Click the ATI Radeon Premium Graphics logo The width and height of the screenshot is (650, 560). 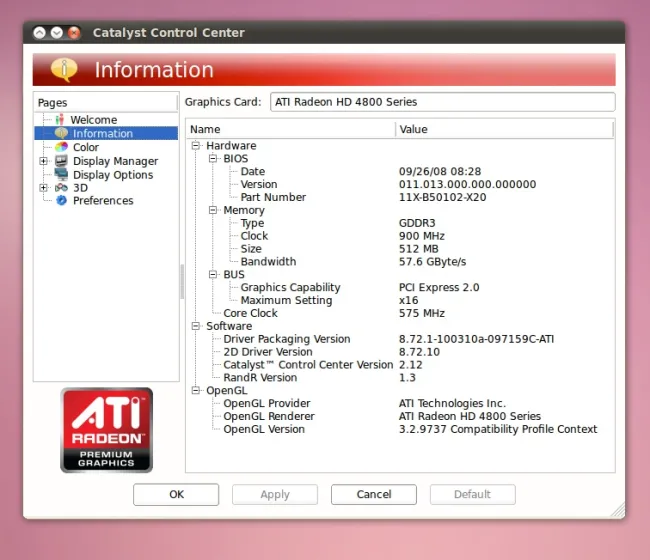[x=107, y=430]
